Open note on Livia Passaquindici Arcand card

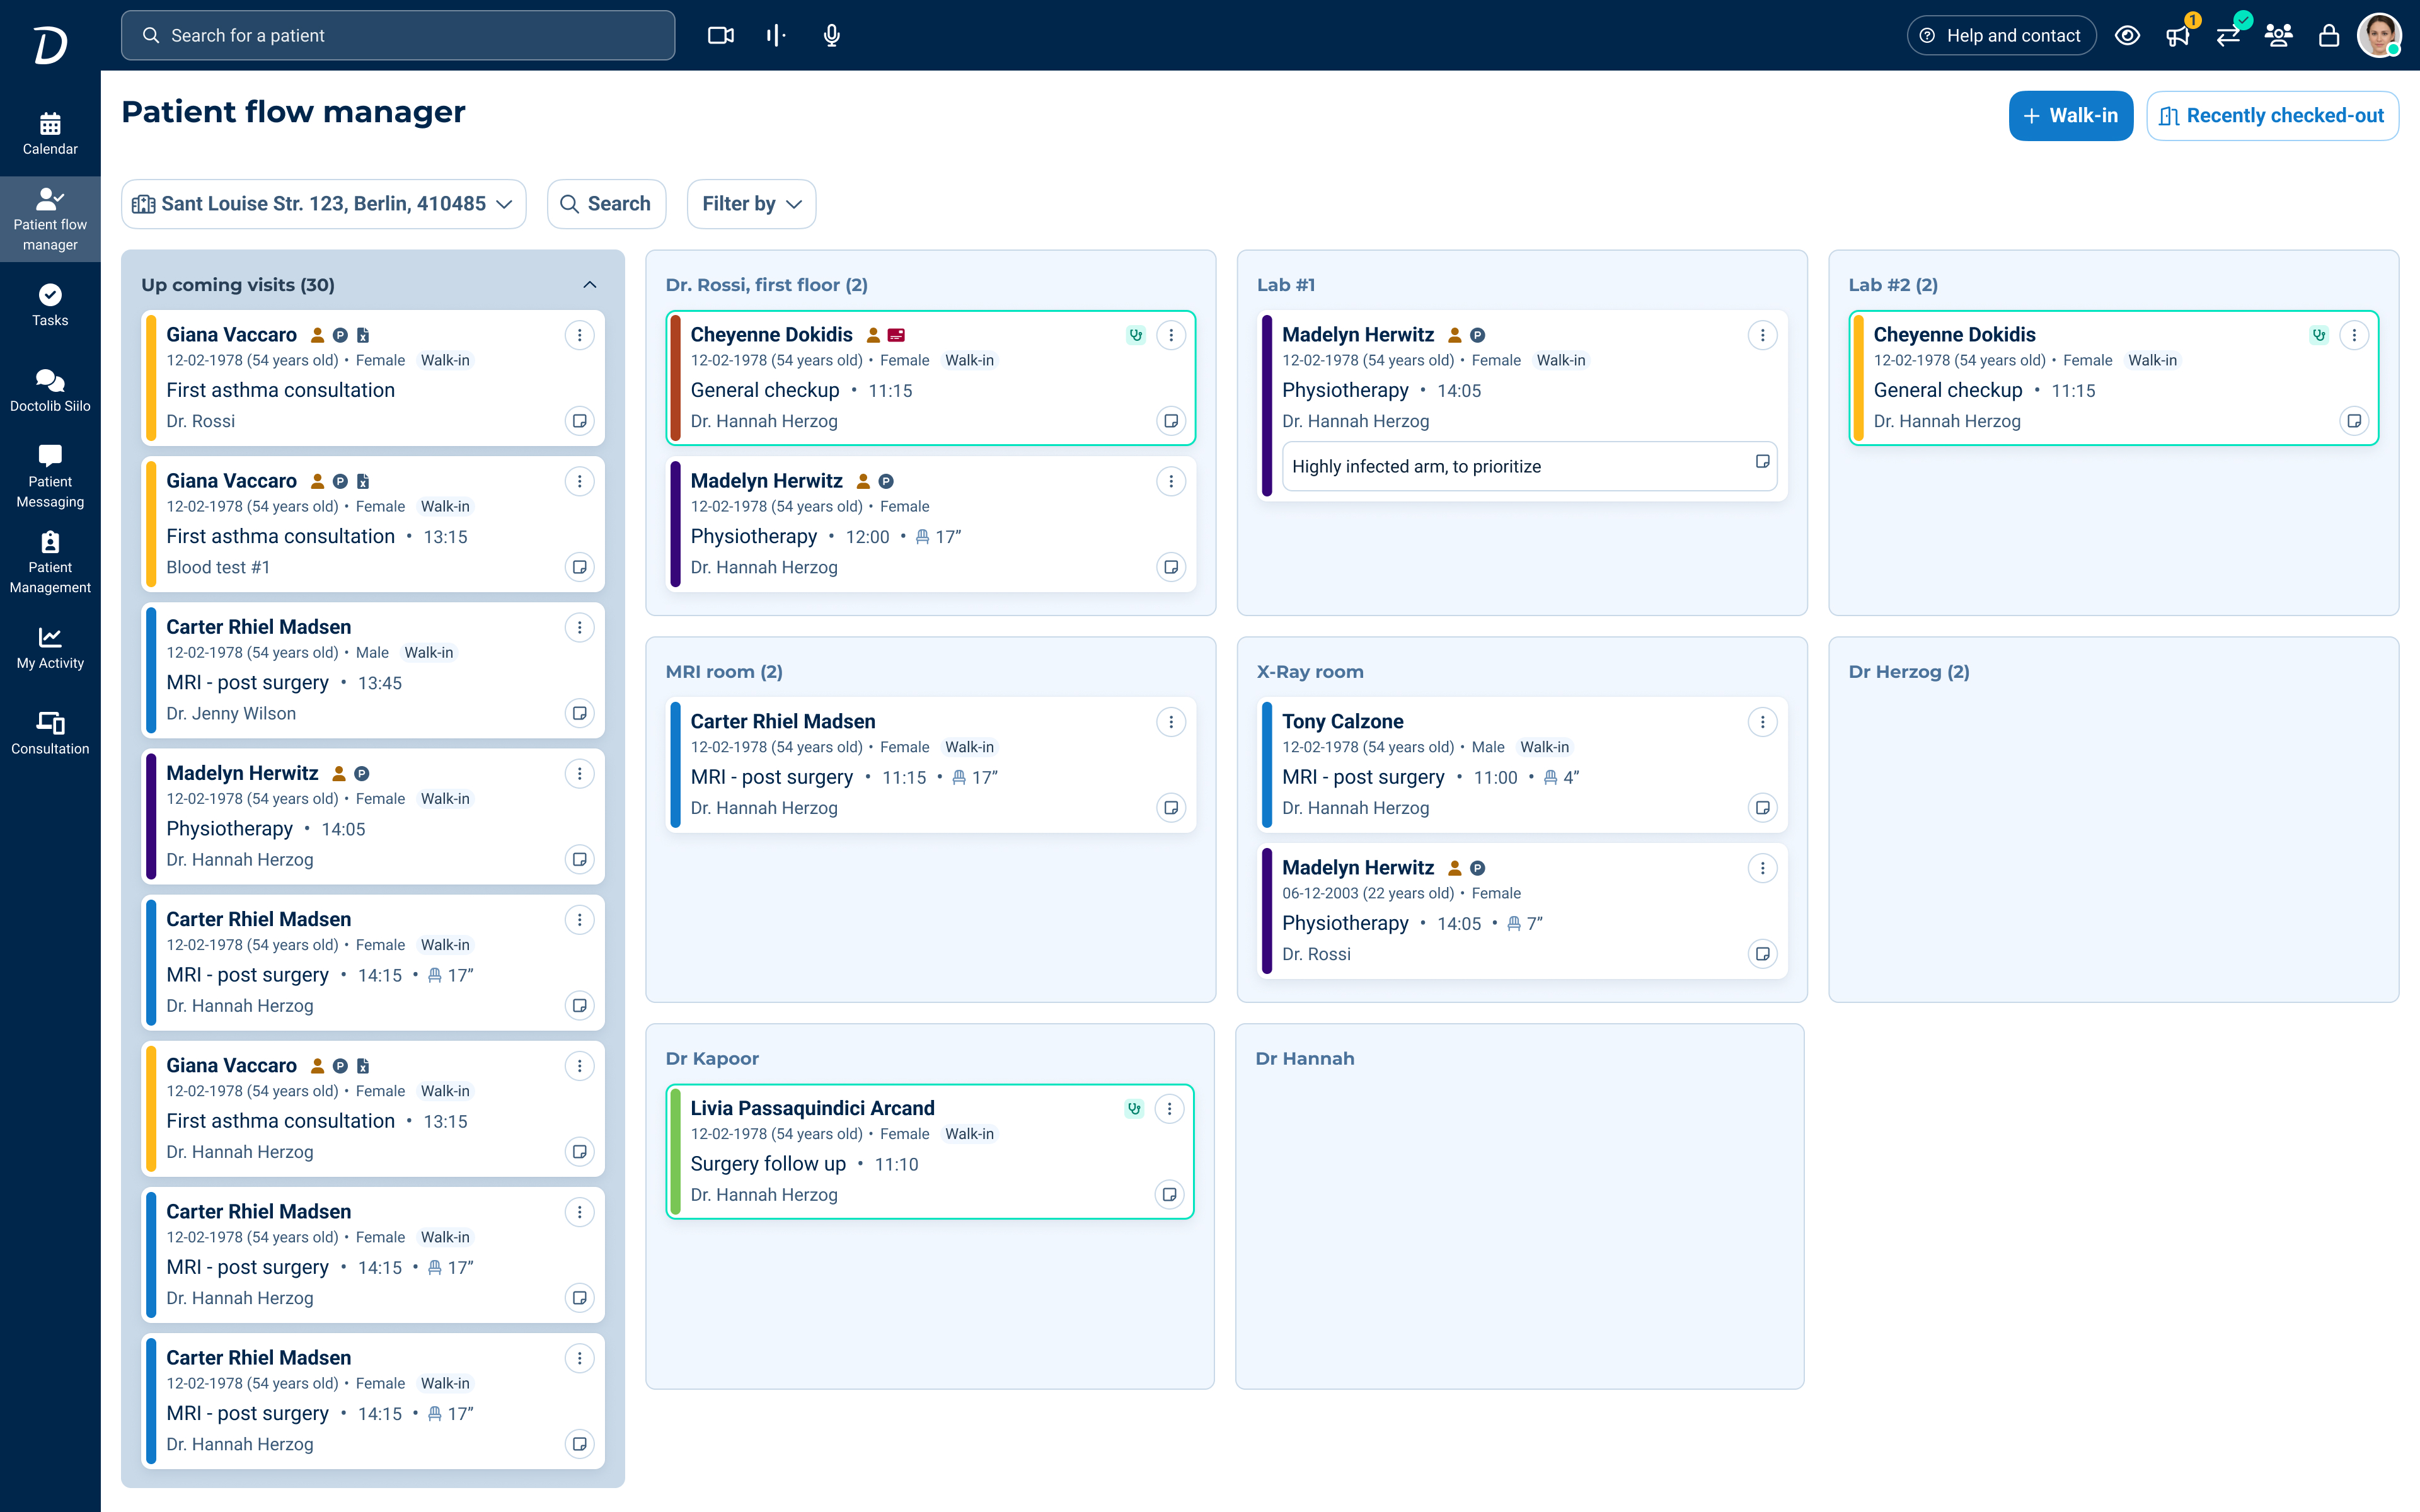tap(1169, 1194)
